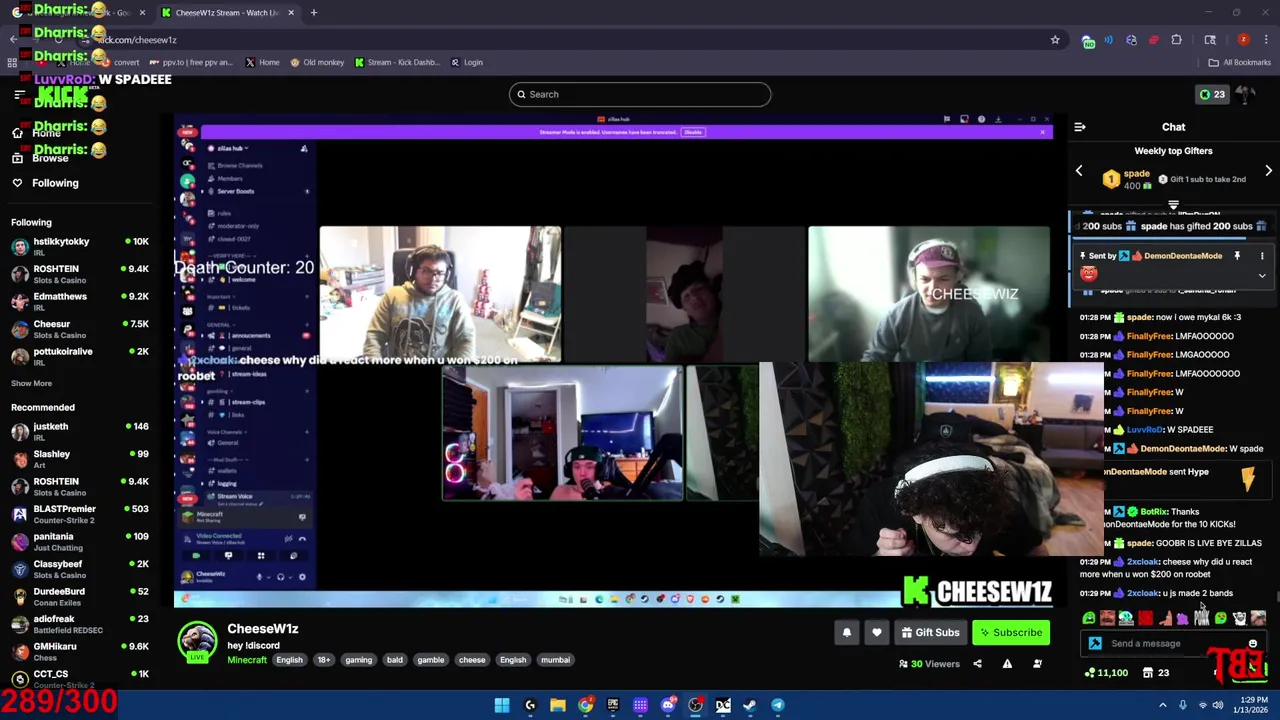1280x720 pixels.
Task: Open recommended channel adirofreak
Action: pos(80,624)
